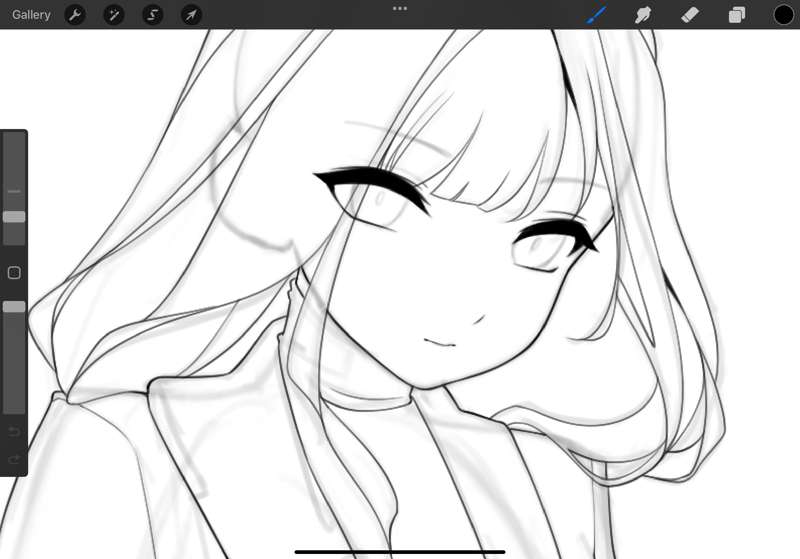The image size is (800, 559).
Task: Tap the square Modify button in sidebar
Action: point(14,273)
